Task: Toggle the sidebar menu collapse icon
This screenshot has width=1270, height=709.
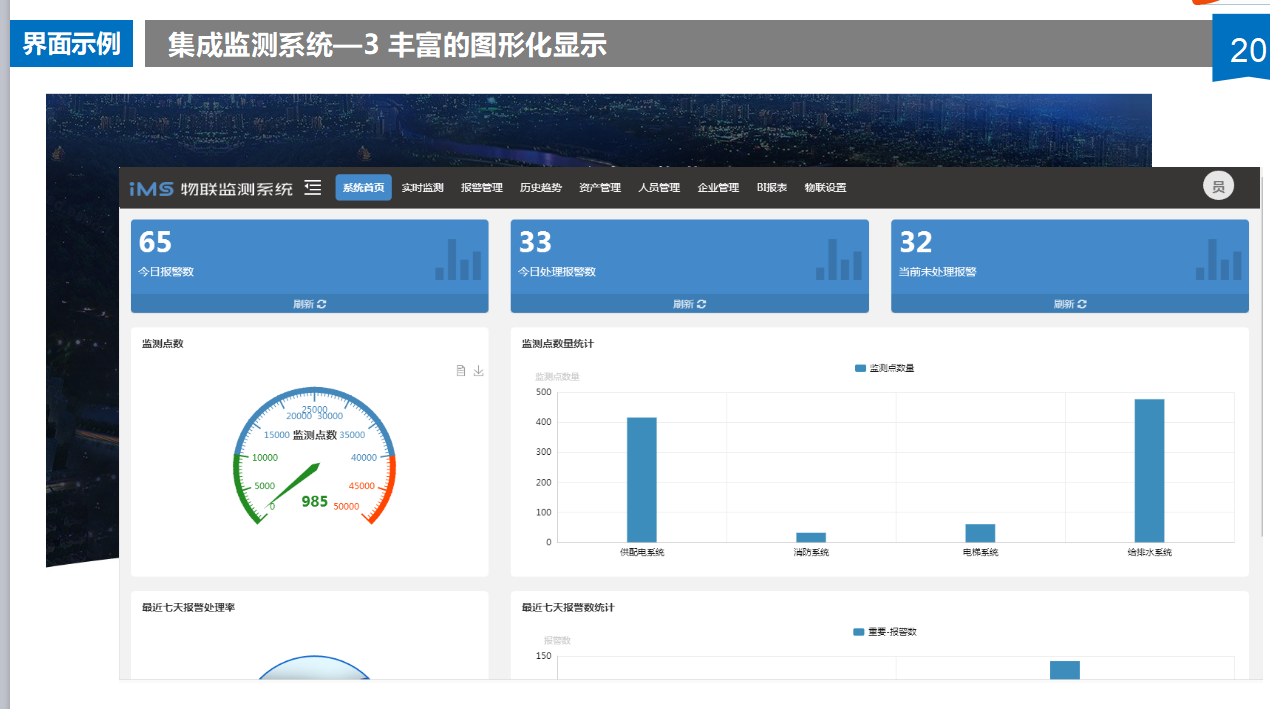Action: (313, 188)
